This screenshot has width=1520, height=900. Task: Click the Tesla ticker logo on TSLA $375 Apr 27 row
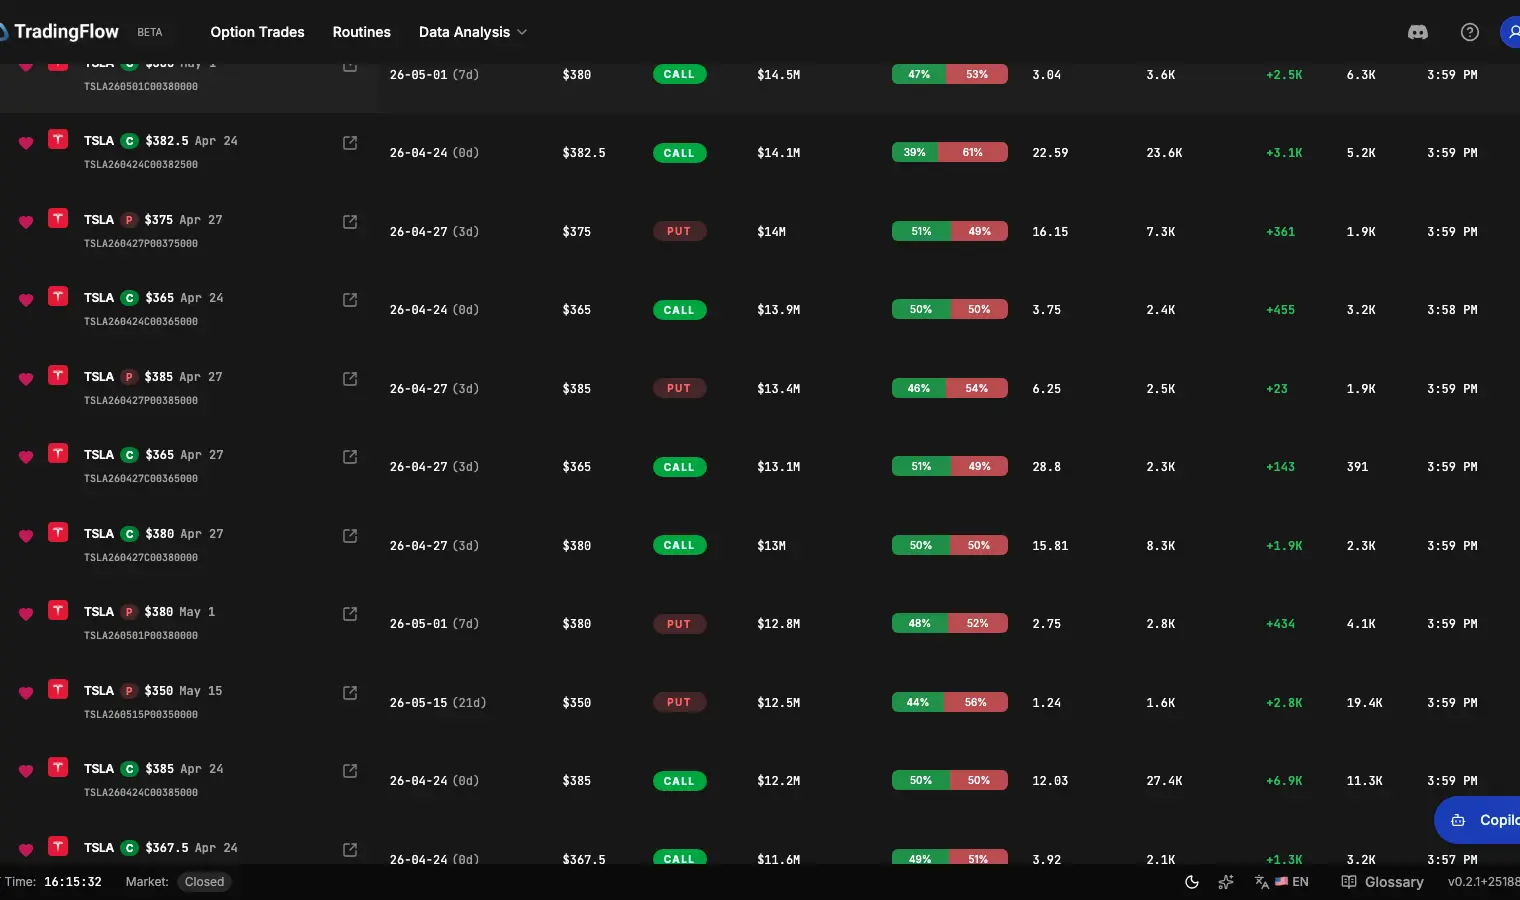(x=57, y=218)
